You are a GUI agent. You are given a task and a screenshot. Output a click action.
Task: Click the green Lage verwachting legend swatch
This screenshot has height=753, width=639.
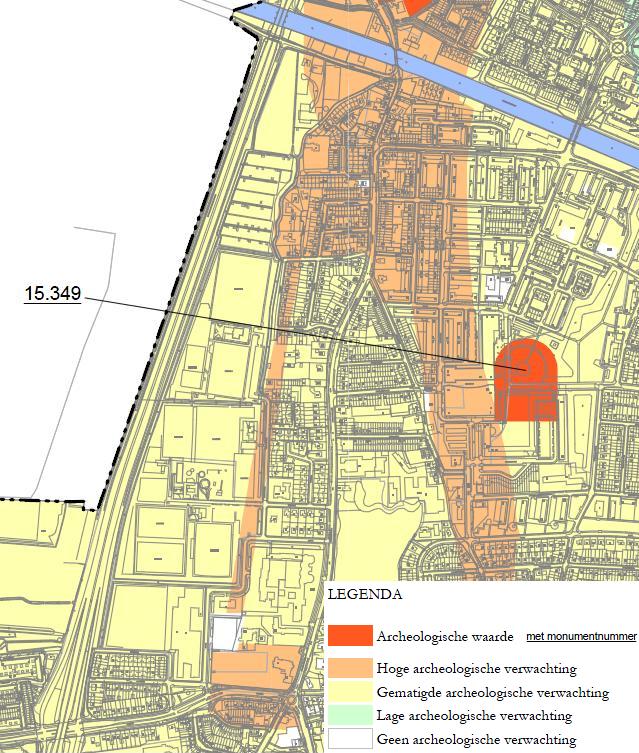350,715
